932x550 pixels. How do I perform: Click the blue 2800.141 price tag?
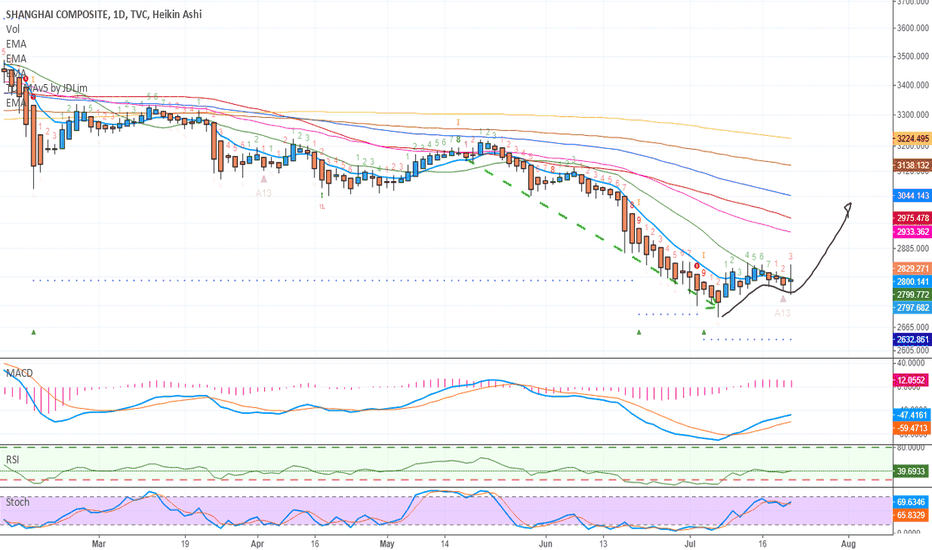coord(912,282)
